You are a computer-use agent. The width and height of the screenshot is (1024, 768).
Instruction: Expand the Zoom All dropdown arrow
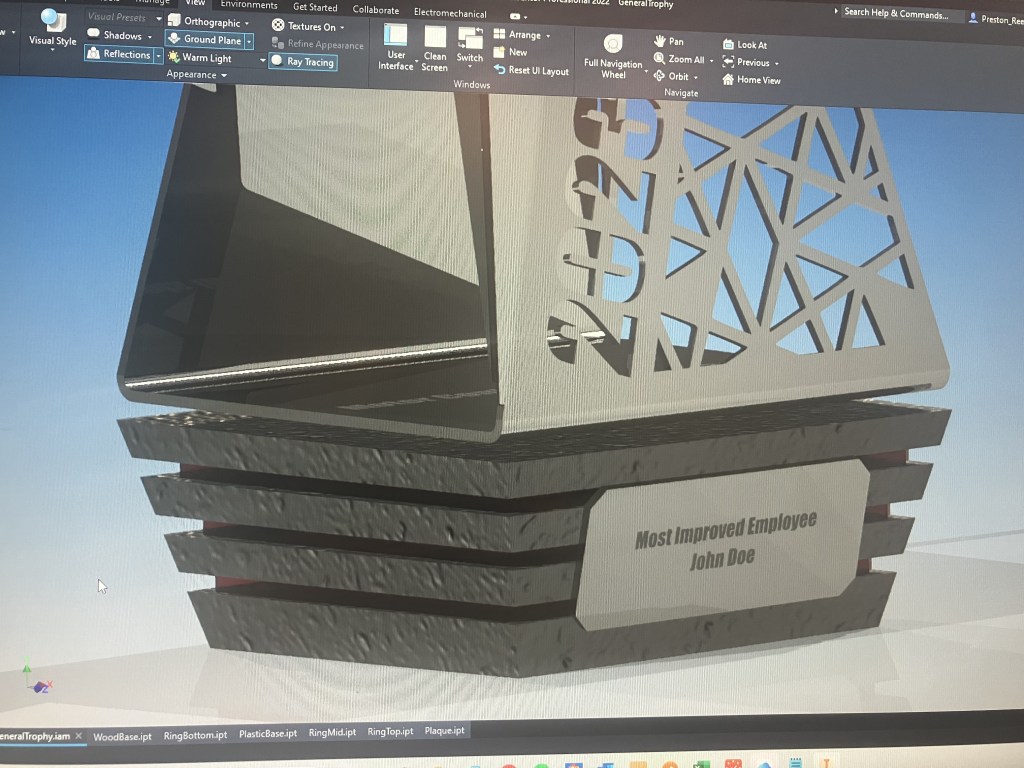coord(711,60)
